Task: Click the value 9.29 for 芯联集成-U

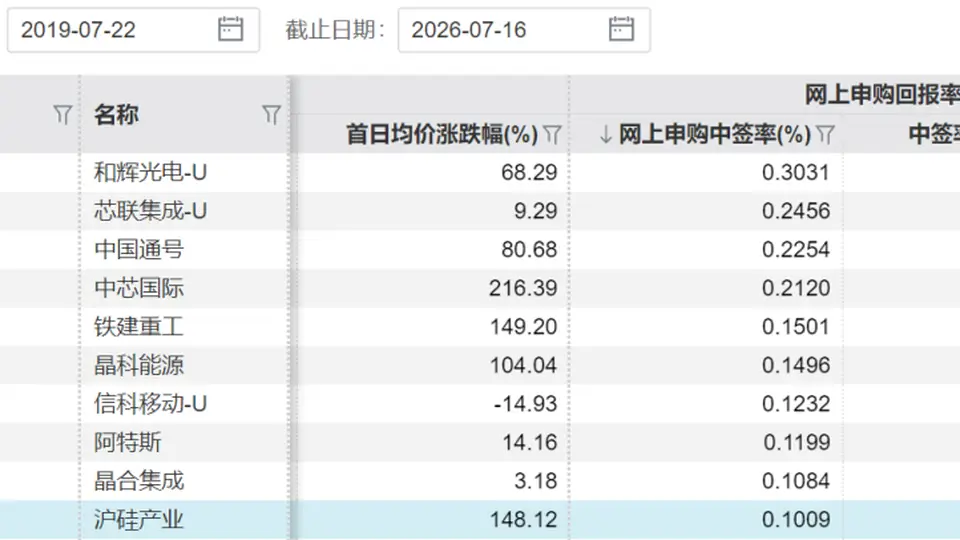Action: 535,211
